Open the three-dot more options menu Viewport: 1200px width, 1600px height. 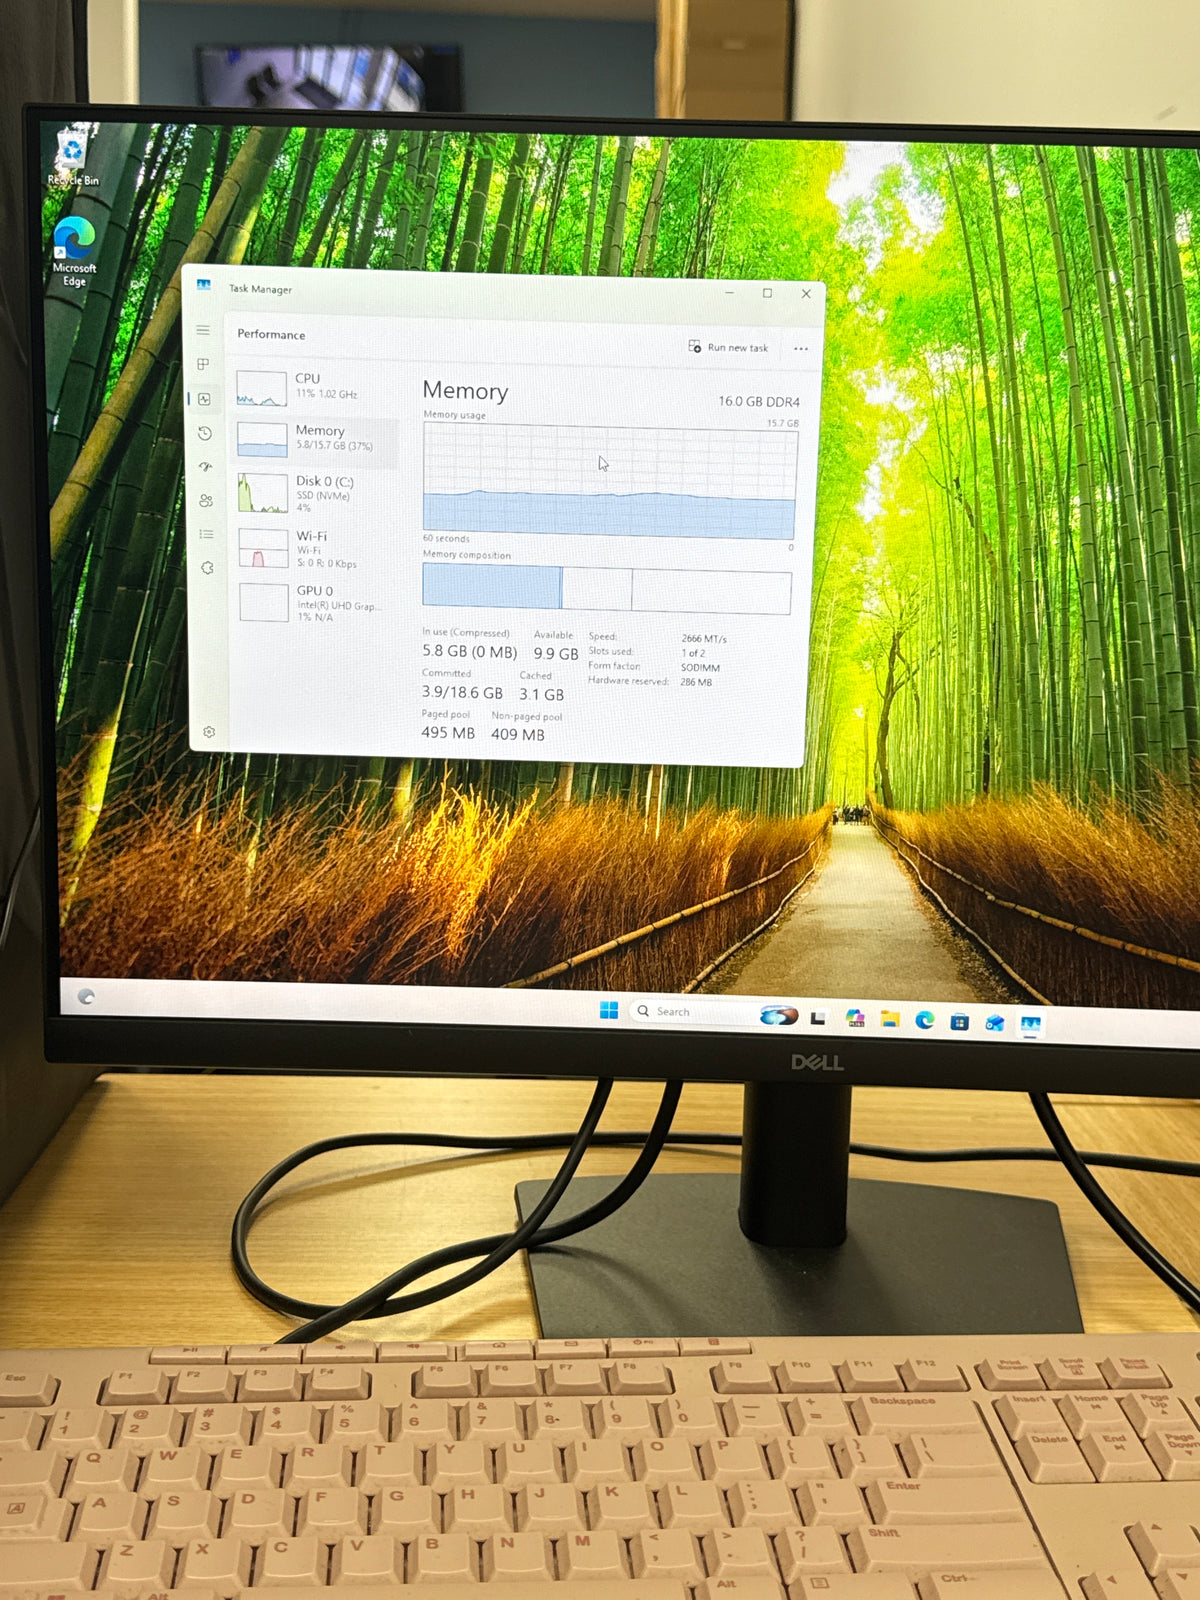click(x=801, y=349)
